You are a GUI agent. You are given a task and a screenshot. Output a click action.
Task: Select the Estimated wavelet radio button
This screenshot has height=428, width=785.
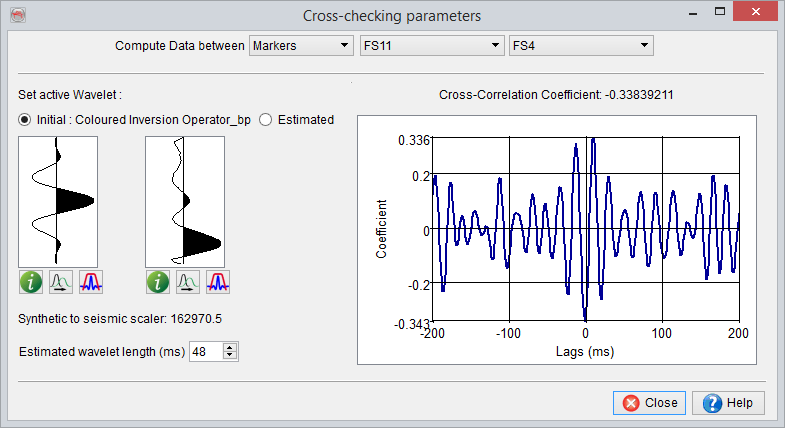pyautogui.click(x=266, y=119)
